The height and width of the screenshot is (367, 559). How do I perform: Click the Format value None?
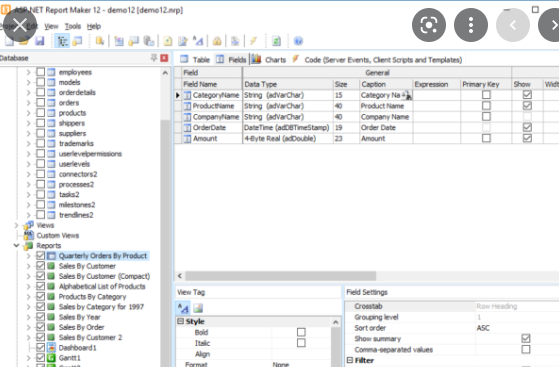[x=281, y=364]
